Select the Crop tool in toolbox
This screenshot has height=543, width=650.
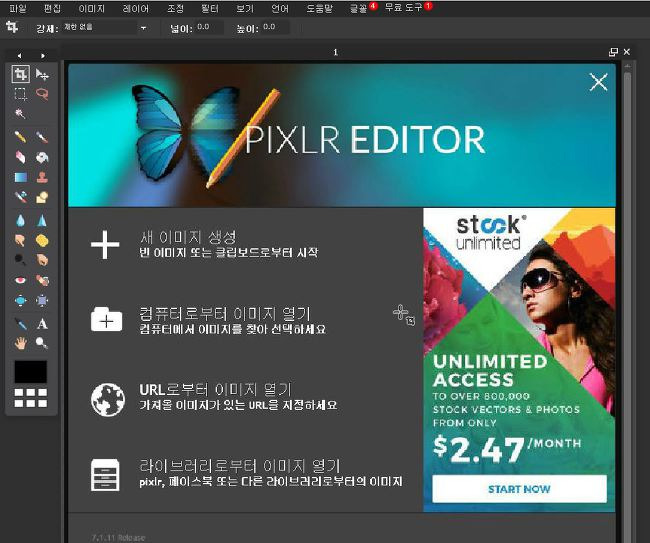coord(20,74)
